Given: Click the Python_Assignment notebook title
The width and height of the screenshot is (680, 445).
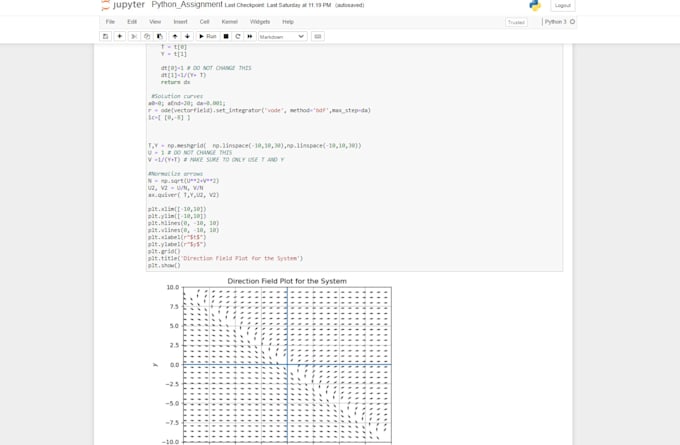Looking at the screenshot, I should pos(187,5).
